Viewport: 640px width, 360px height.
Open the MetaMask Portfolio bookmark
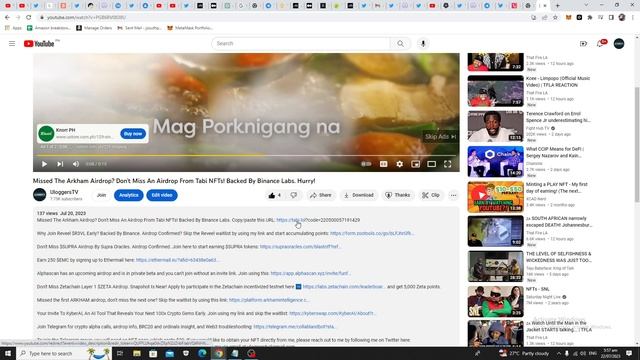point(190,28)
